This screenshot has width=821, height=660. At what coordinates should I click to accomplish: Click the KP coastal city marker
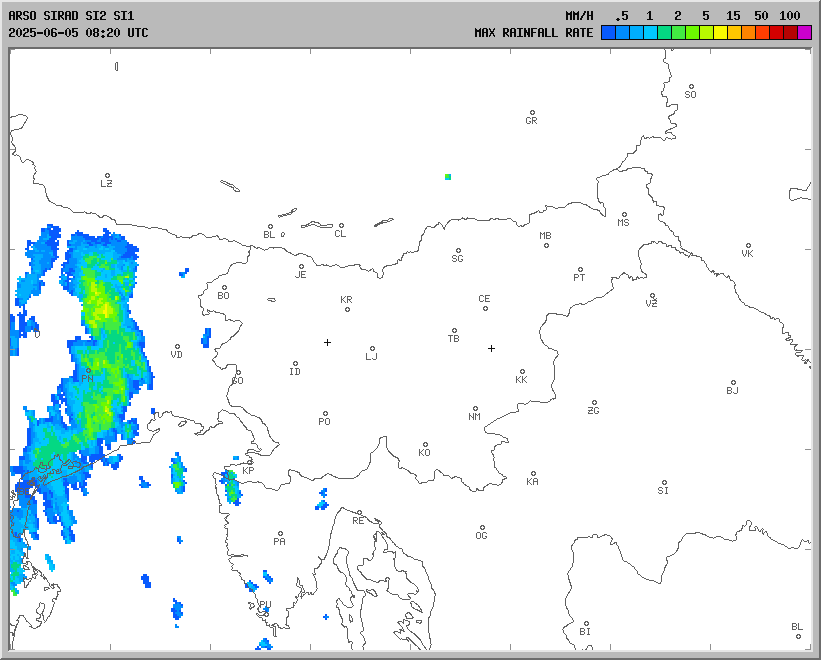[250, 462]
